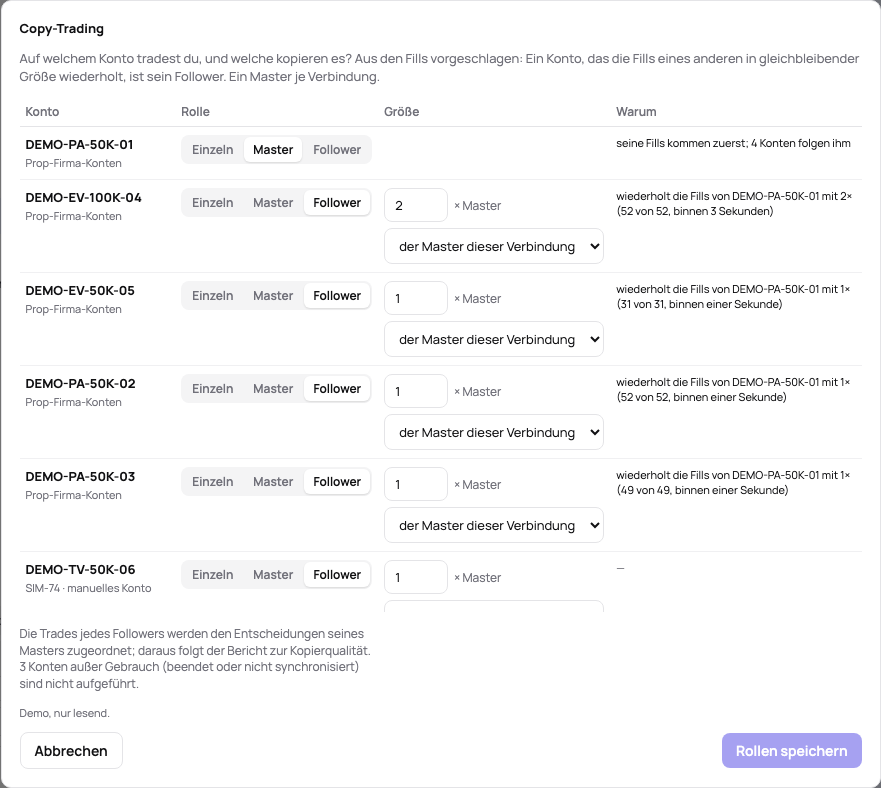The width and height of the screenshot is (881, 788).
Task: Click the Rolle column header
Action: tap(195, 111)
